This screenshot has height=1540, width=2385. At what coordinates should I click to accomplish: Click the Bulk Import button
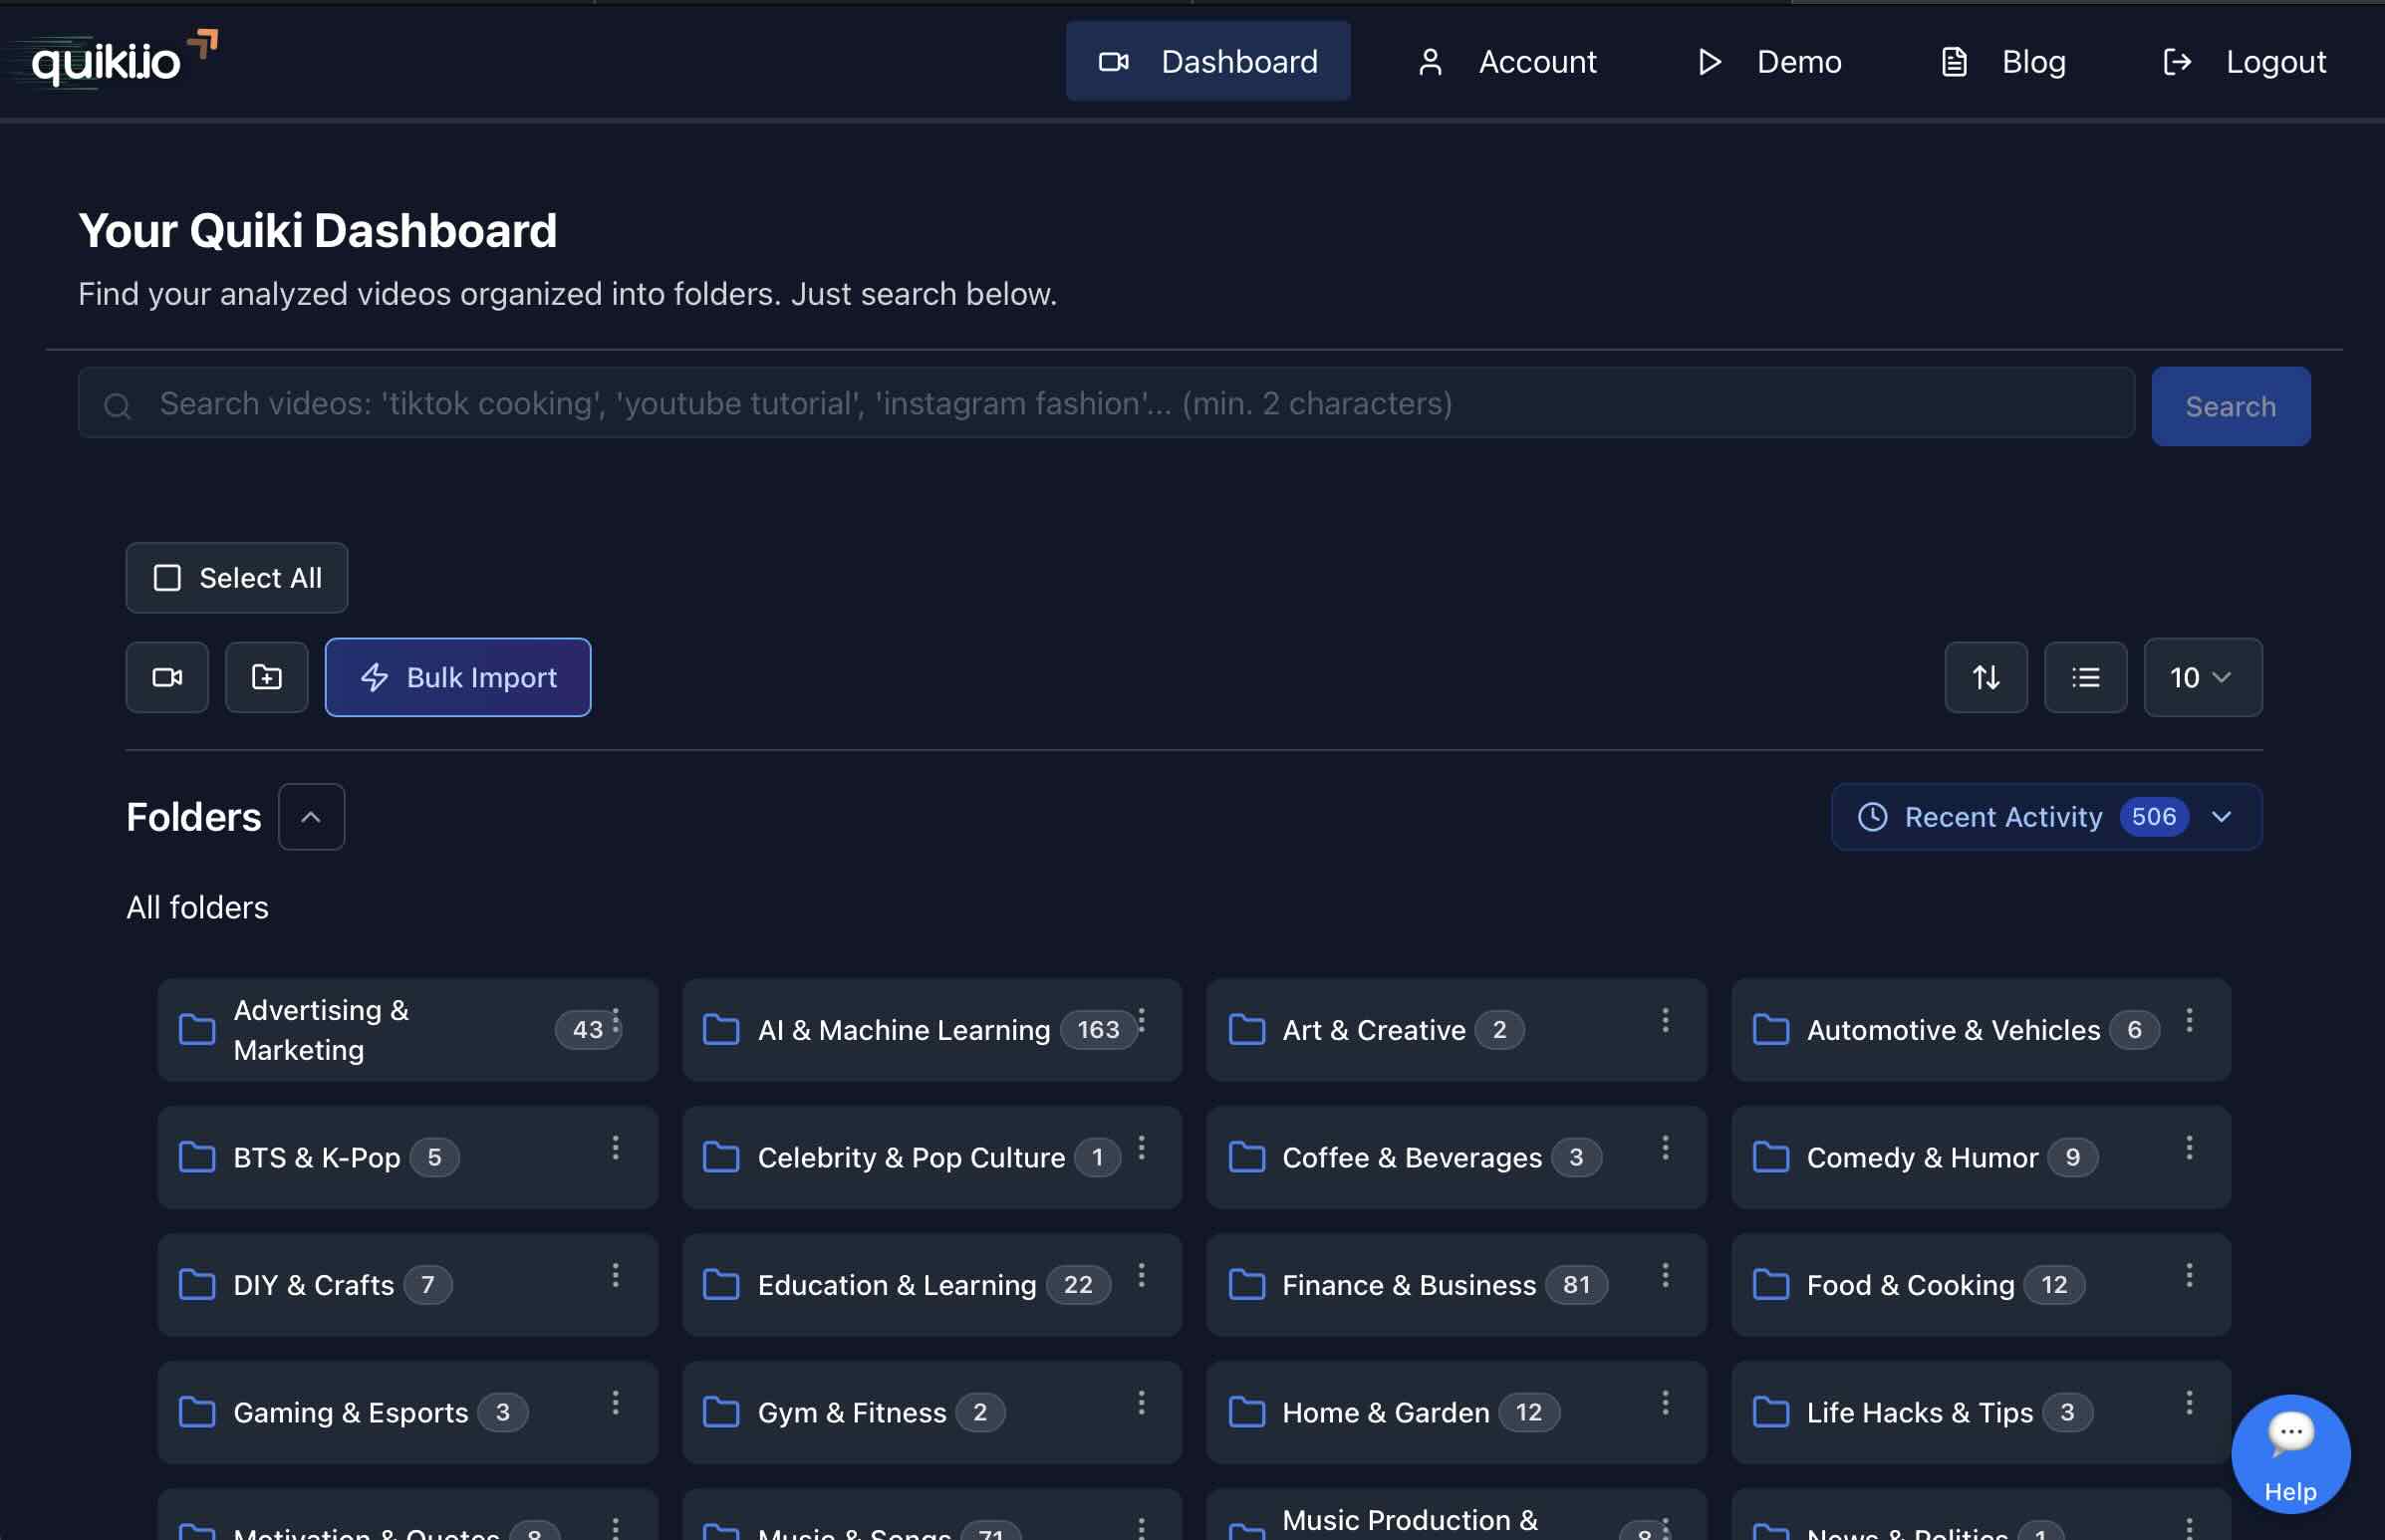click(458, 677)
